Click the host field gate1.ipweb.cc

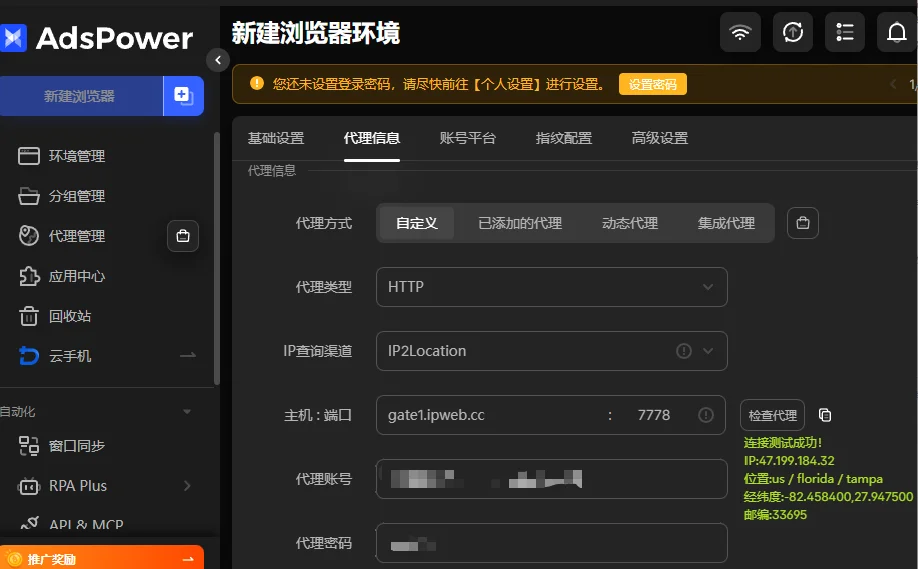tap(492, 415)
